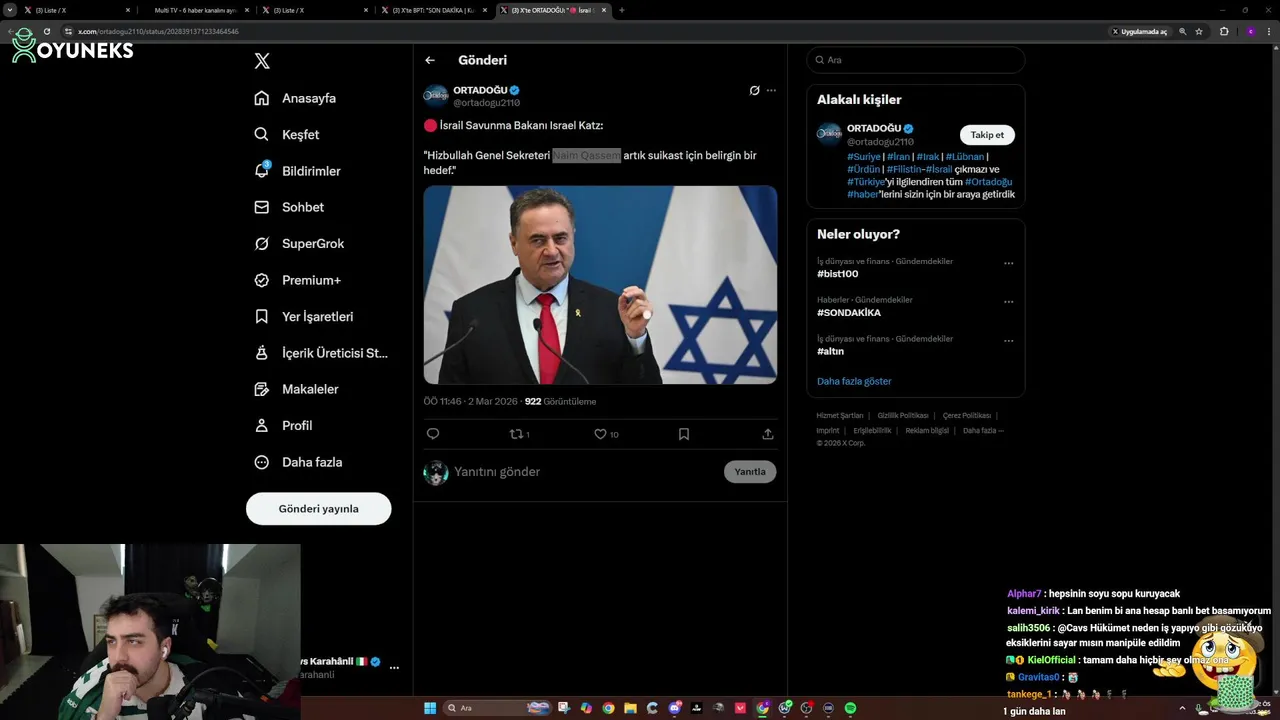This screenshot has width=1280, height=720.
Task: Open Spotify from the taskbar
Action: [x=851, y=708]
